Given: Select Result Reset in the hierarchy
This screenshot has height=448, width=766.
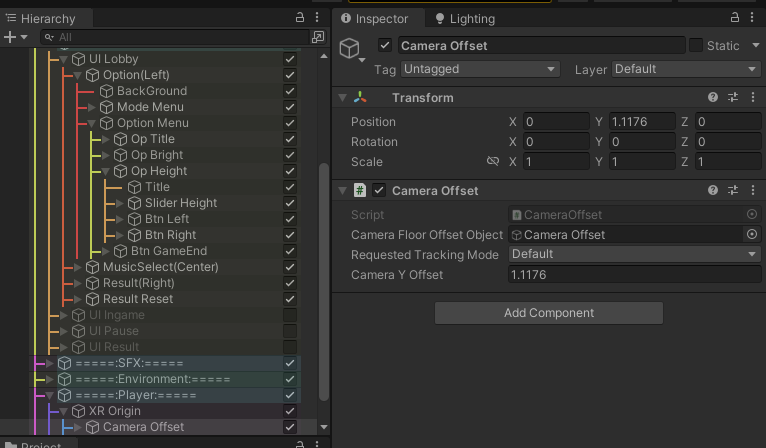Looking at the screenshot, I should (138, 299).
